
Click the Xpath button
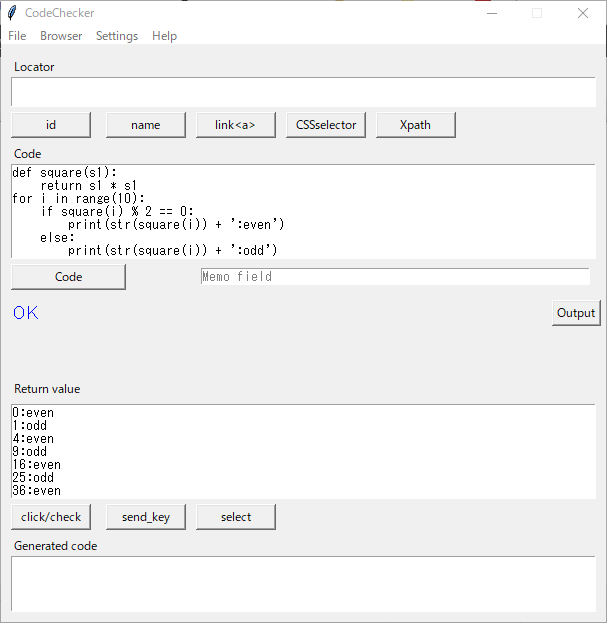pos(416,125)
